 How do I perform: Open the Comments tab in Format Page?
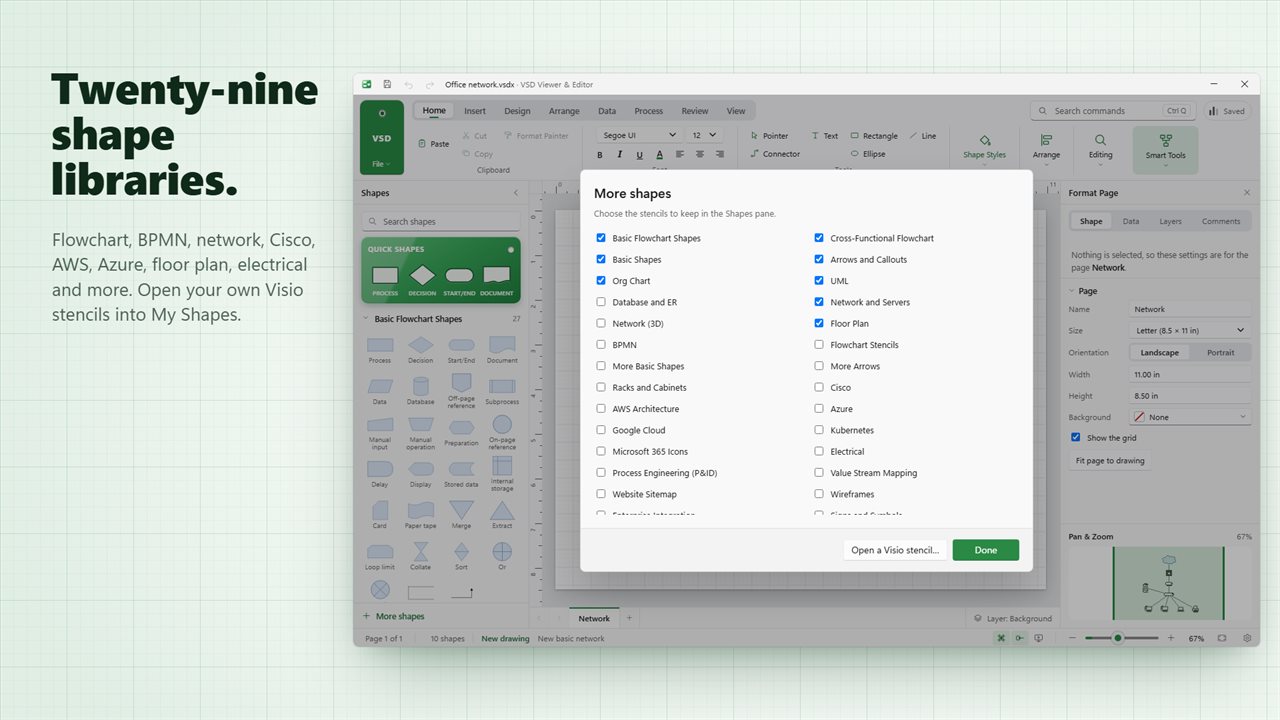[1221, 222]
